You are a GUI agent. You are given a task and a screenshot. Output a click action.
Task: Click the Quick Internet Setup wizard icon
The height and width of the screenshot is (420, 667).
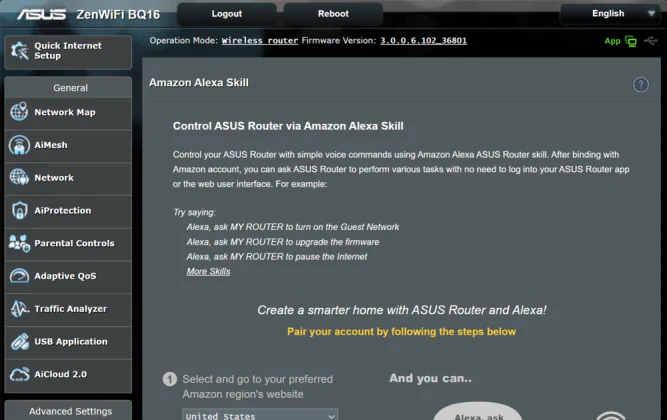point(20,51)
